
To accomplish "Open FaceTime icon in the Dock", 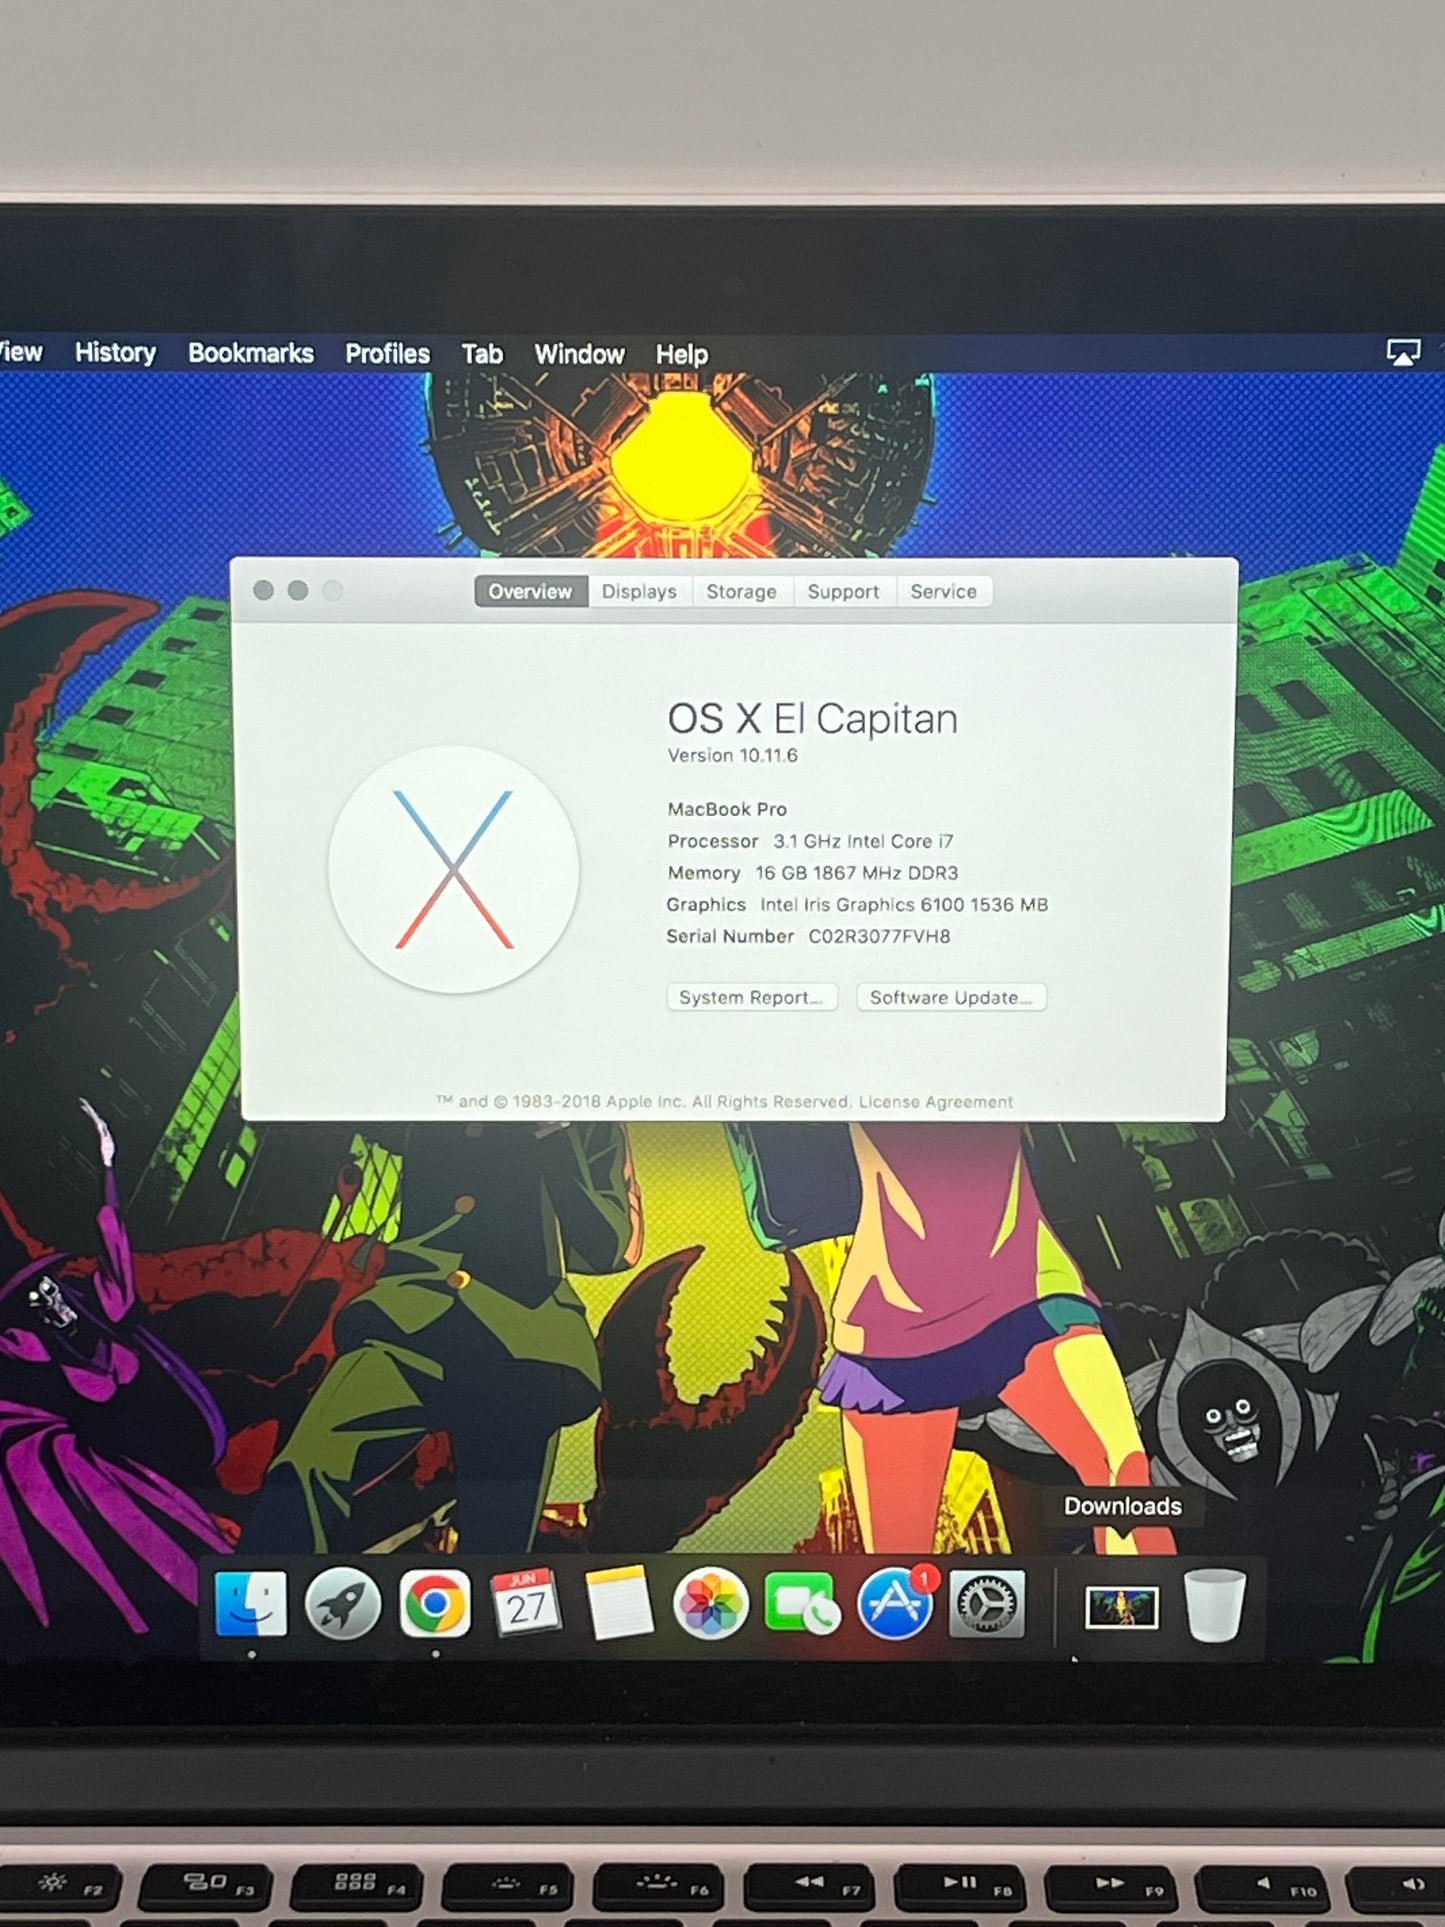I will coord(802,1604).
